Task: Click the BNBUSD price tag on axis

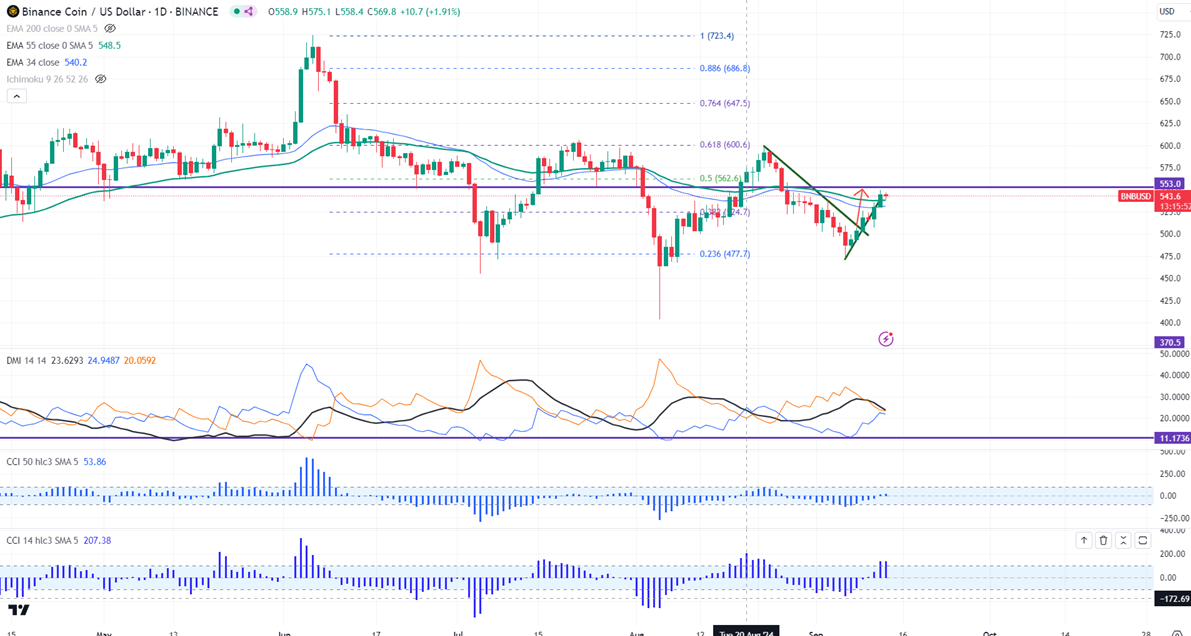Action: (x=1134, y=196)
